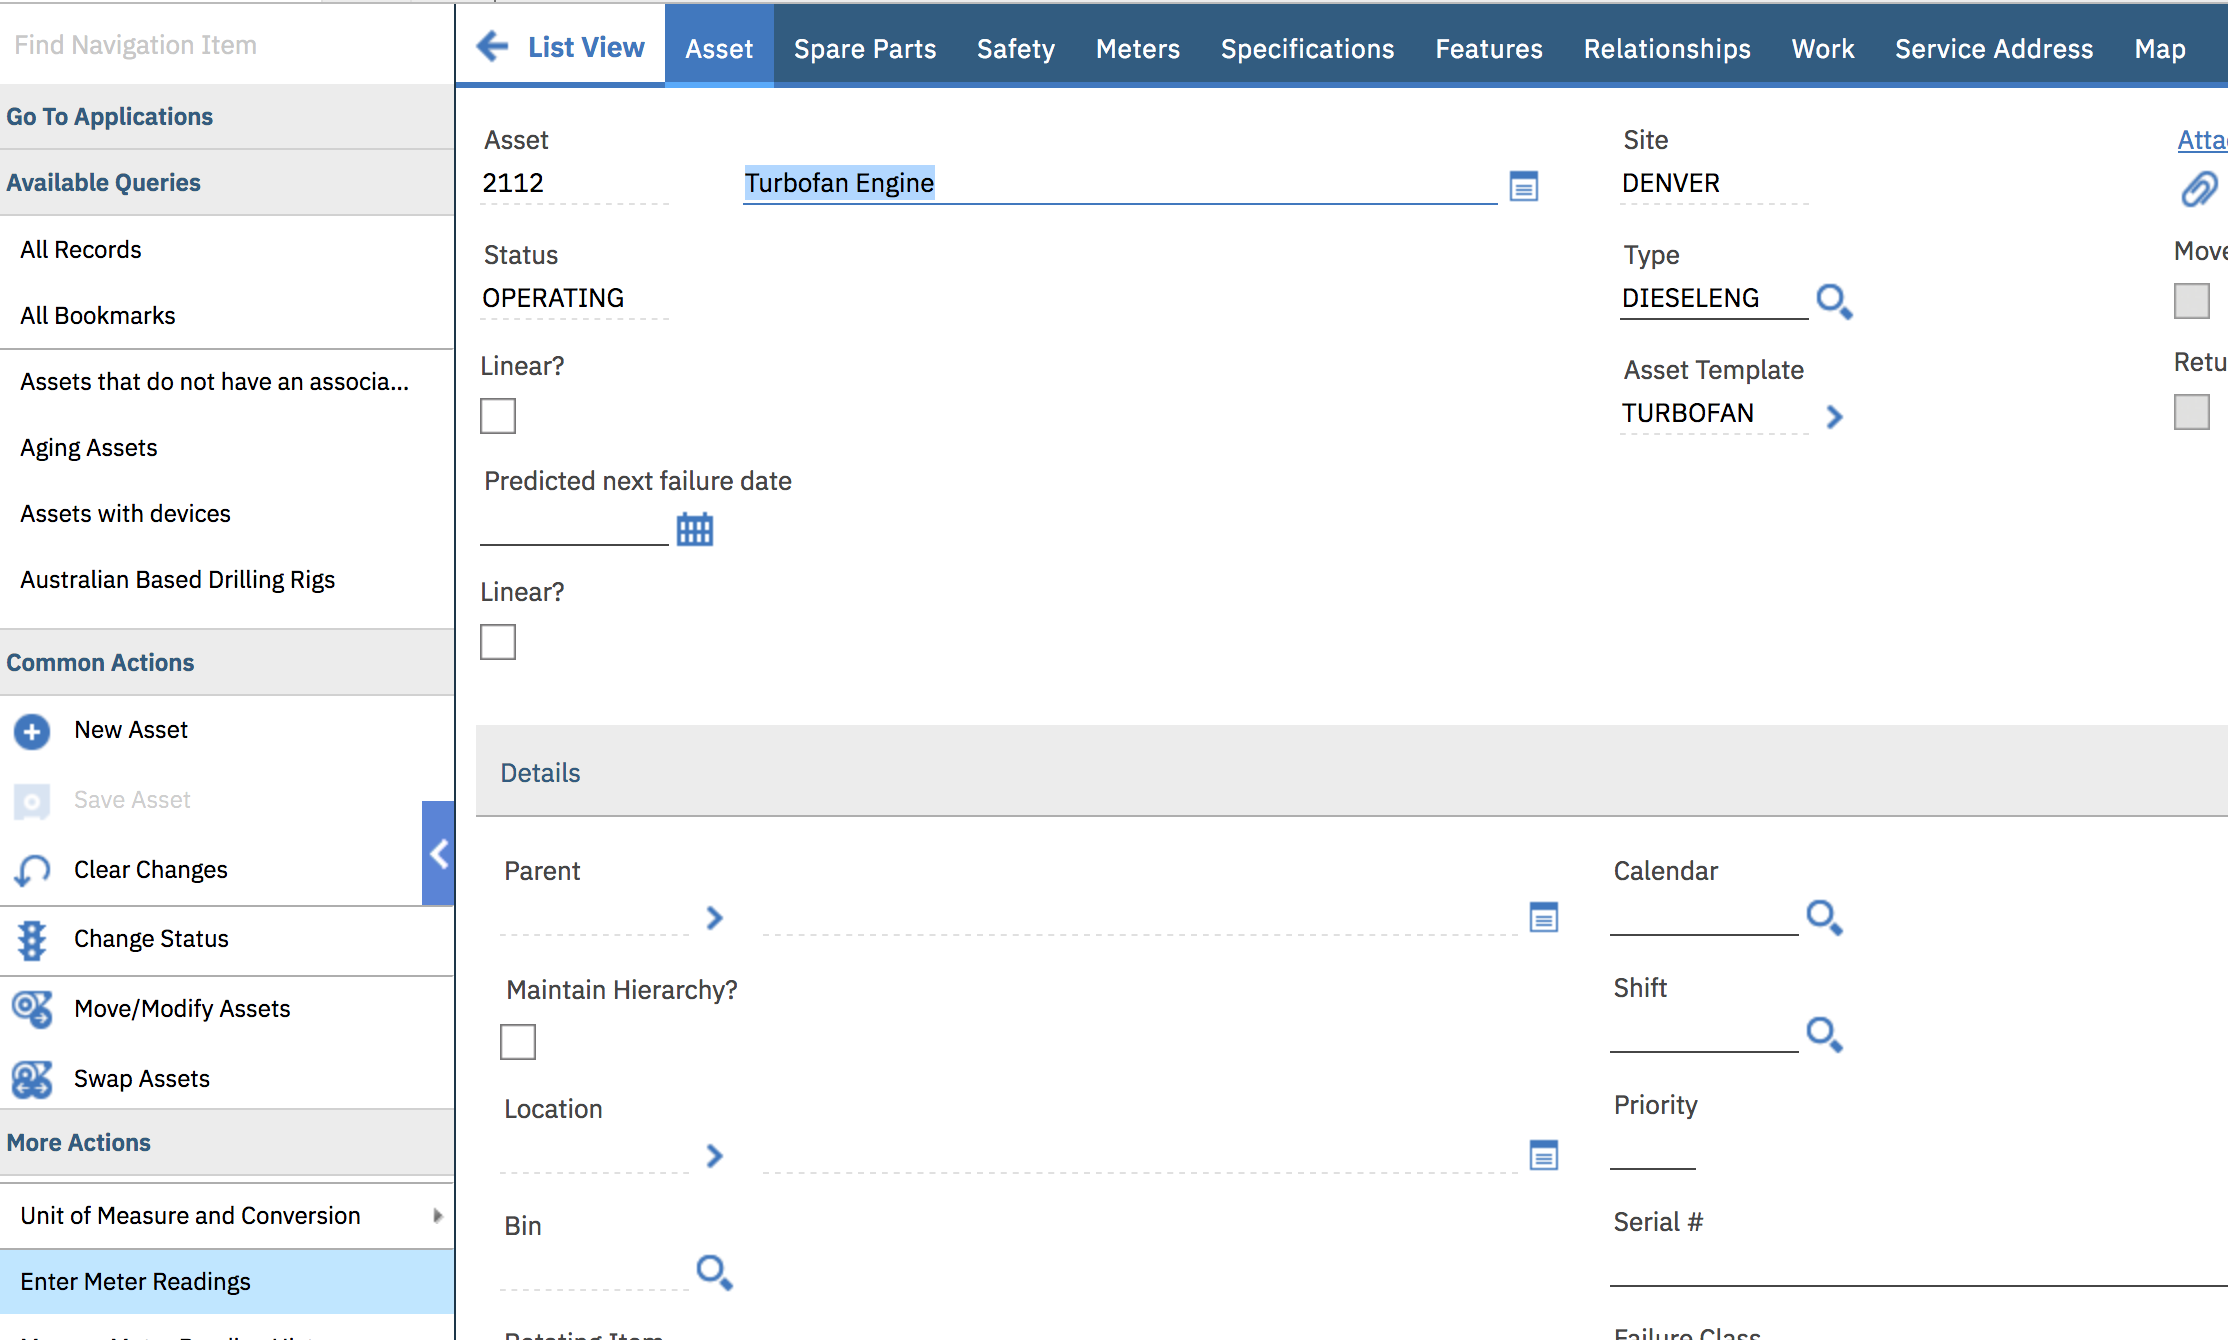Image resolution: width=2228 pixels, height=1340 pixels.
Task: Click the Move/Modify Assets icon
Action: 32,1009
